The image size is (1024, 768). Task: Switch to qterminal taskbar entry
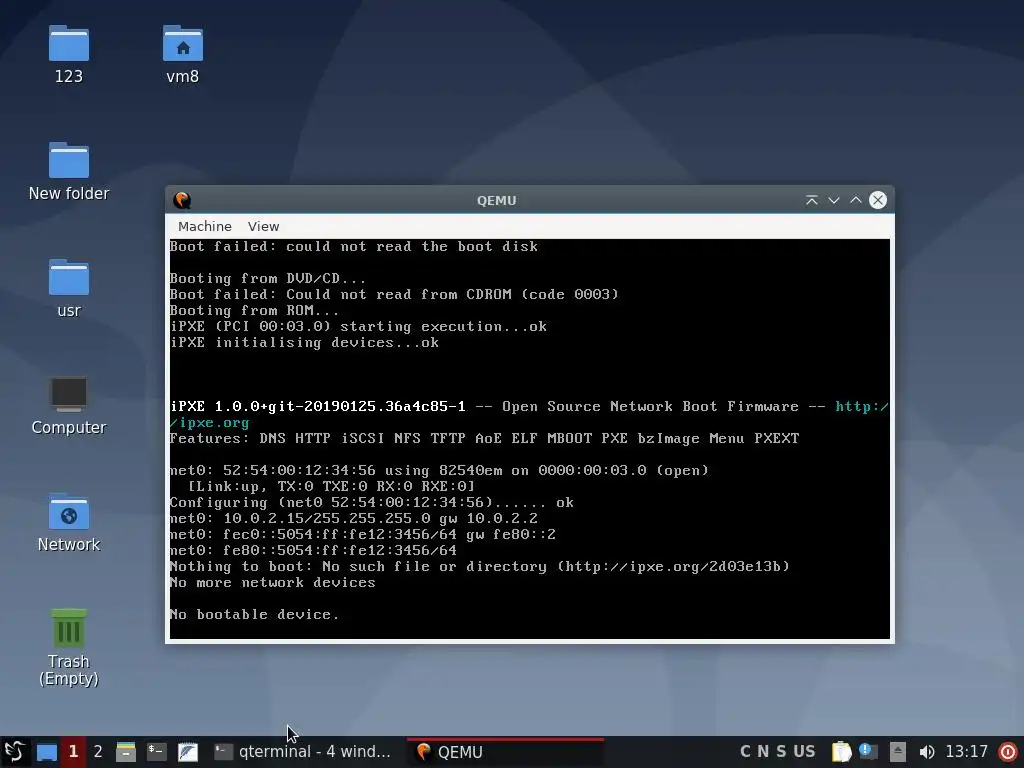point(304,752)
